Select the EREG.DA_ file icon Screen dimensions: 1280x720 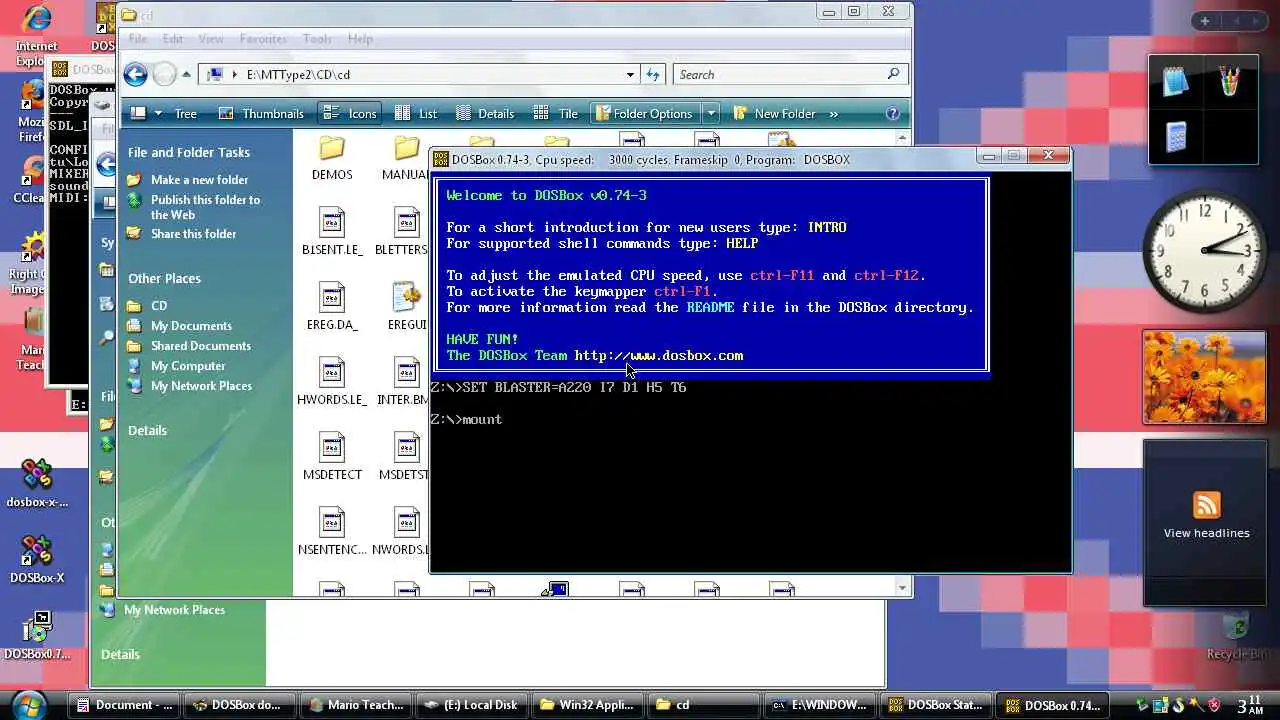coord(332,298)
